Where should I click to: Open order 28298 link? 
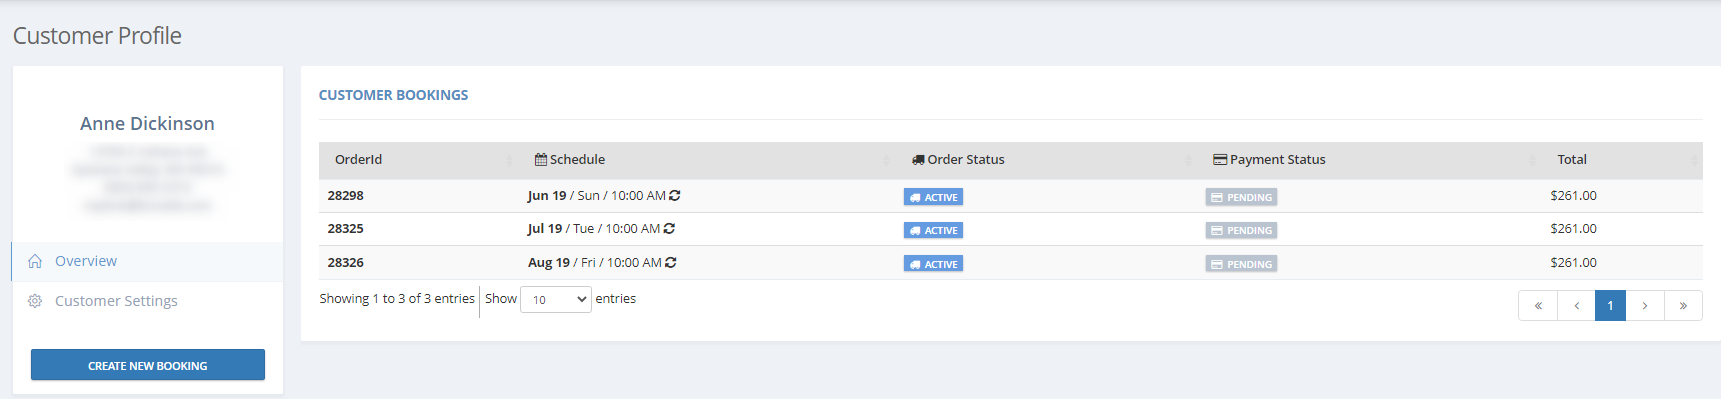click(345, 196)
